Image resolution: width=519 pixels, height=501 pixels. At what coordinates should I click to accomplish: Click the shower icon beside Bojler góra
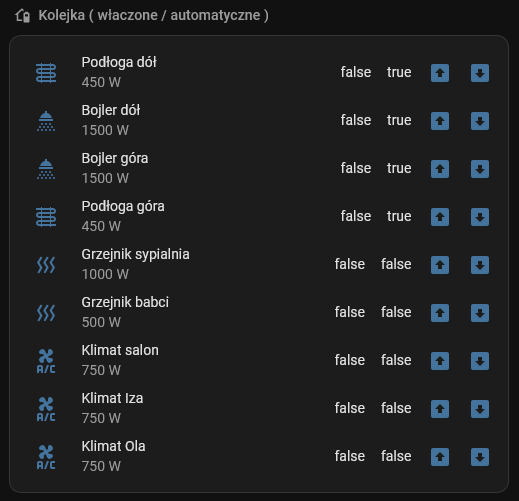(x=46, y=169)
